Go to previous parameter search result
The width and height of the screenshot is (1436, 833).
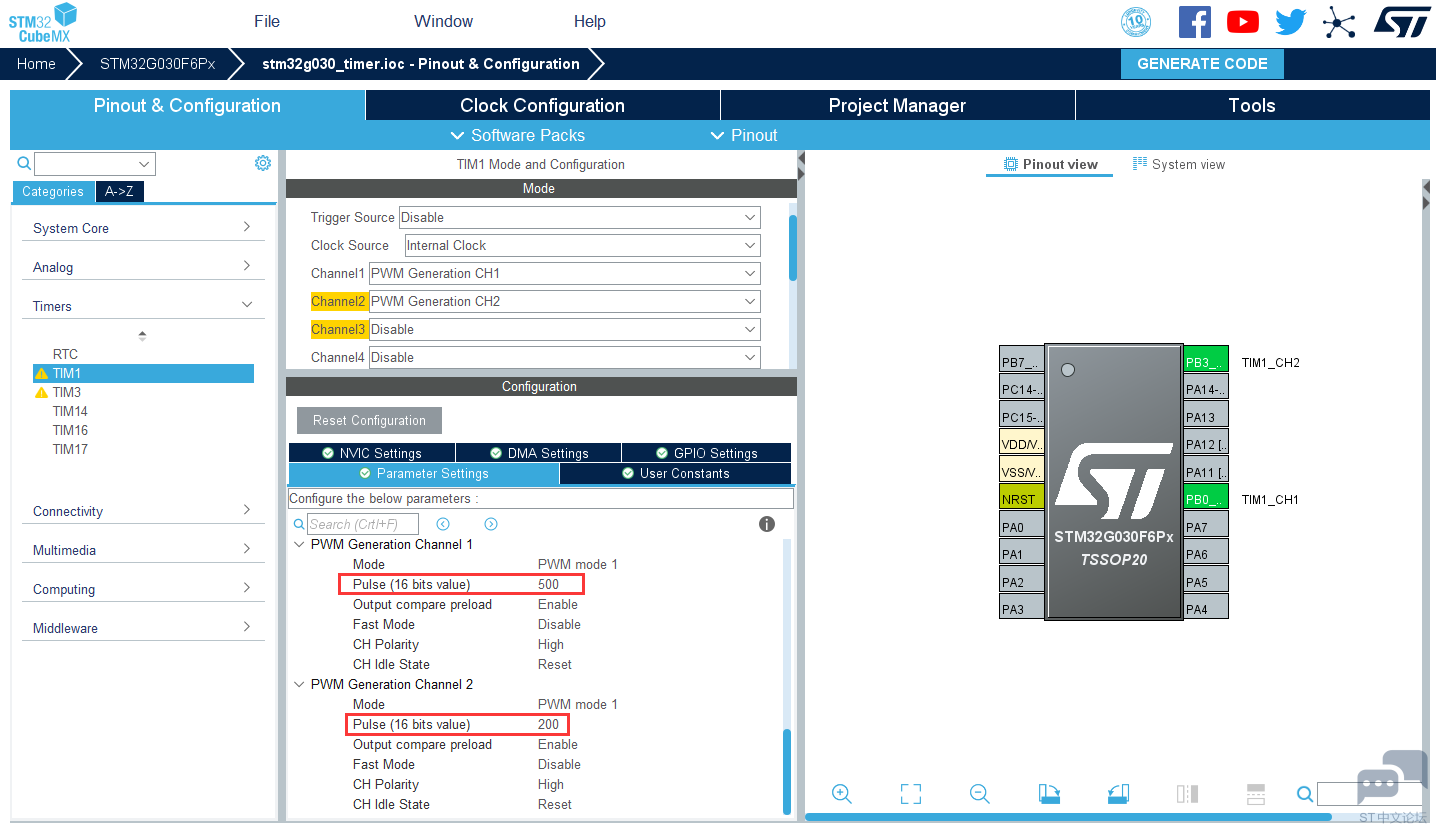tap(443, 524)
